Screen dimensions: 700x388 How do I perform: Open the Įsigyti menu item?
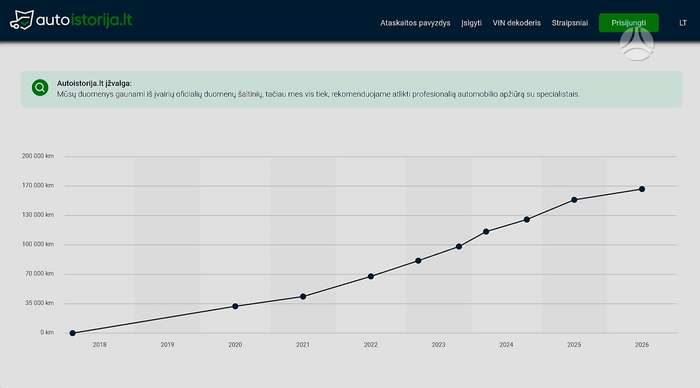click(471, 23)
